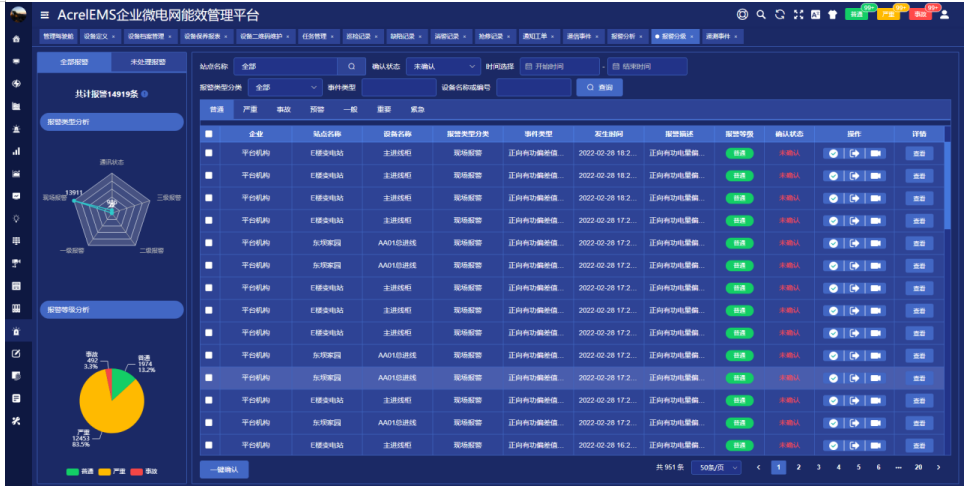Tick the fourth table row checkbox
Screen dimensions: 972x488
(x=209, y=220)
